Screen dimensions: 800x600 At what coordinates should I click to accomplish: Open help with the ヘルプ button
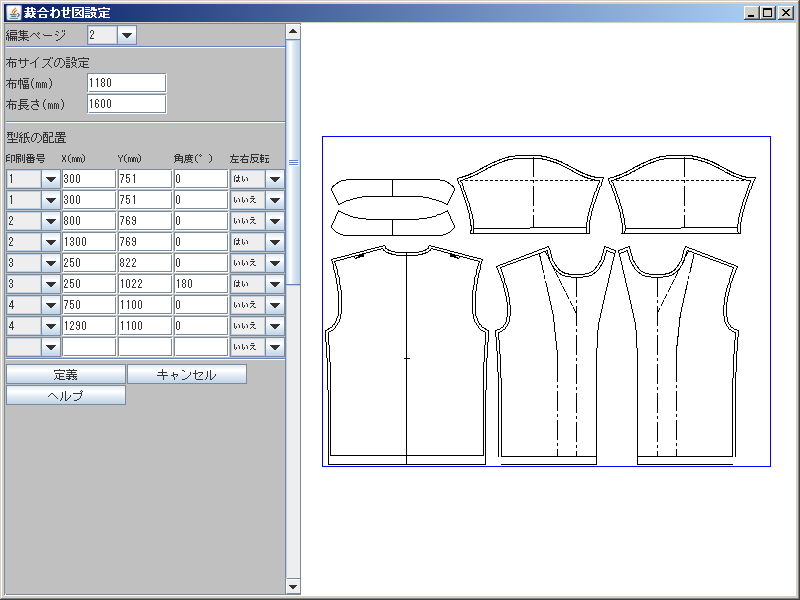point(66,395)
